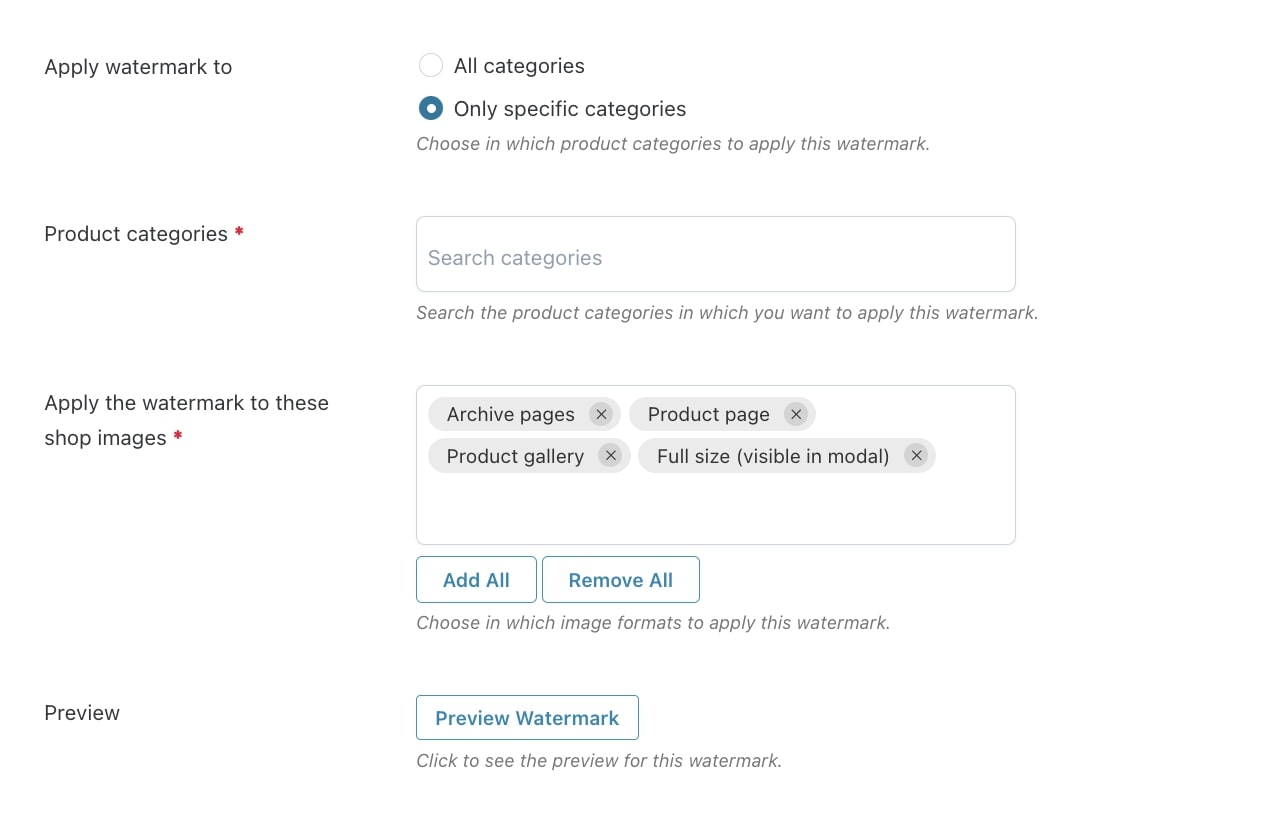The image size is (1264, 826).
Task: Click the Preview field label
Action: (x=82, y=713)
